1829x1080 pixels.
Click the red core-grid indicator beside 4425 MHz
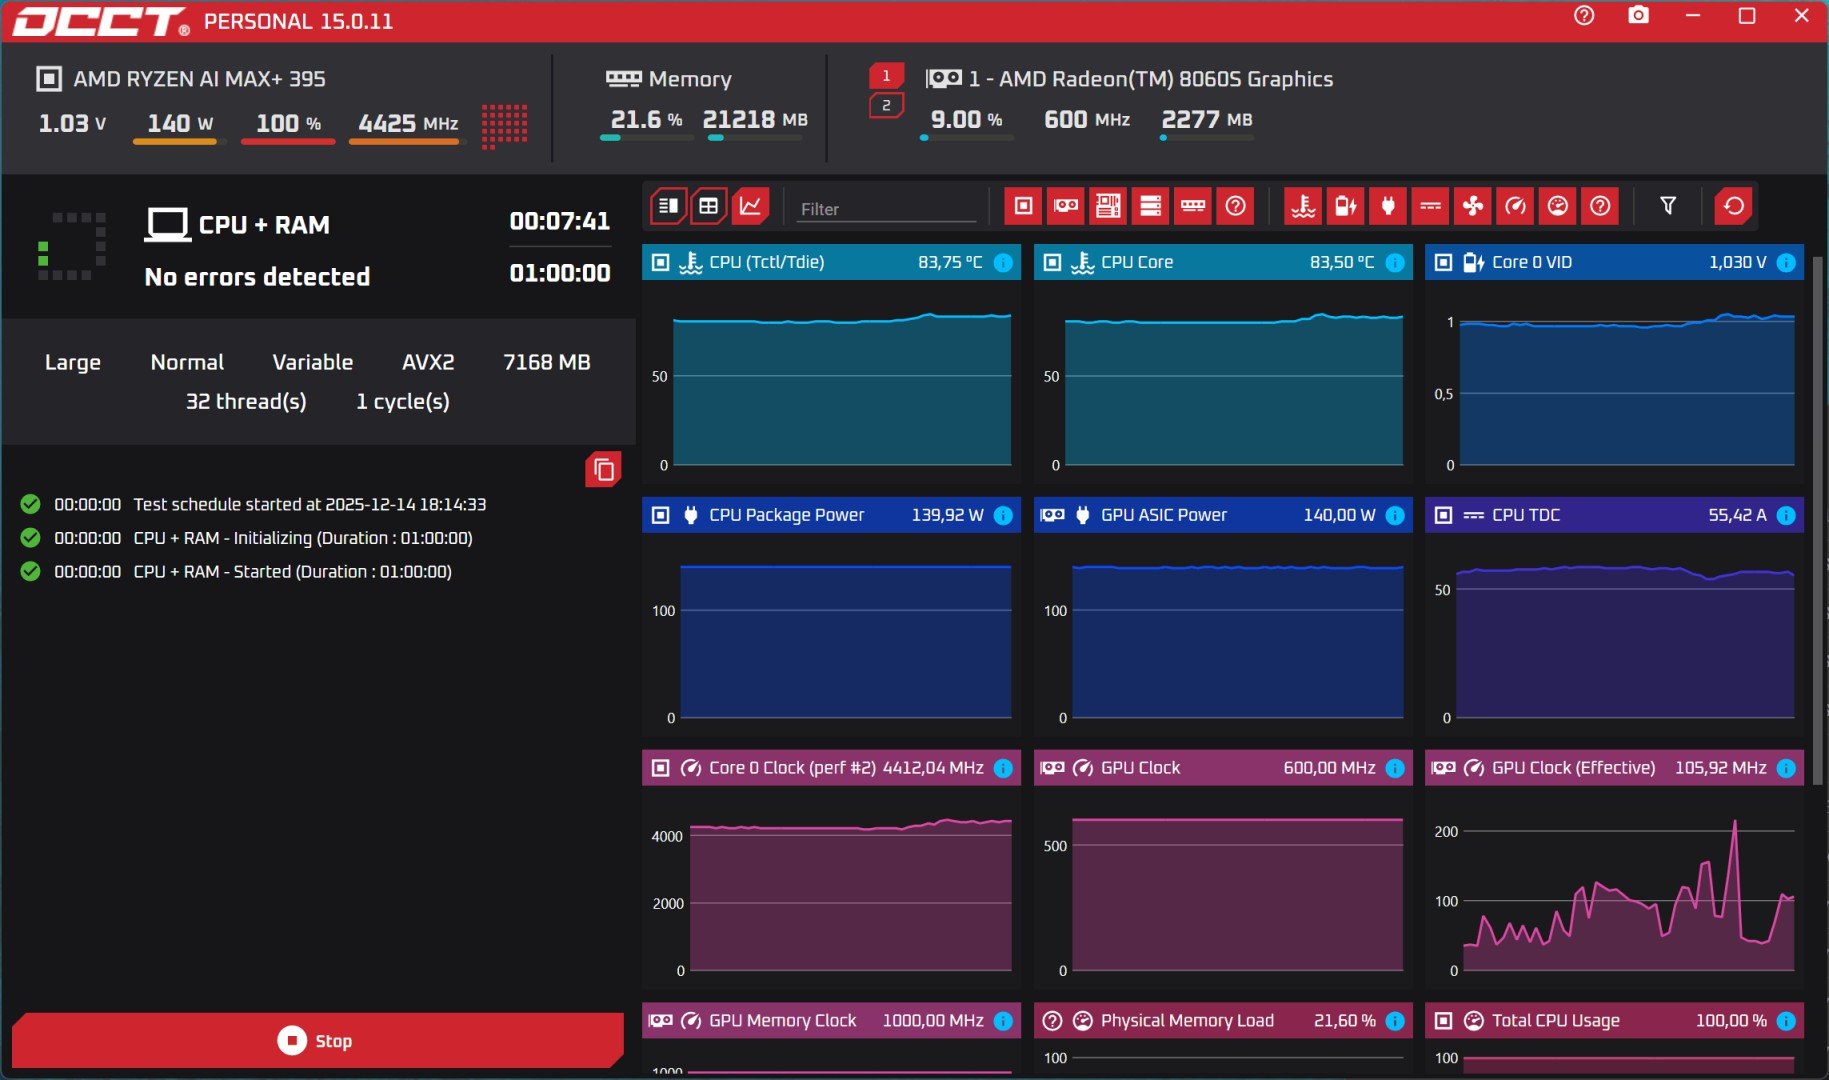505,126
